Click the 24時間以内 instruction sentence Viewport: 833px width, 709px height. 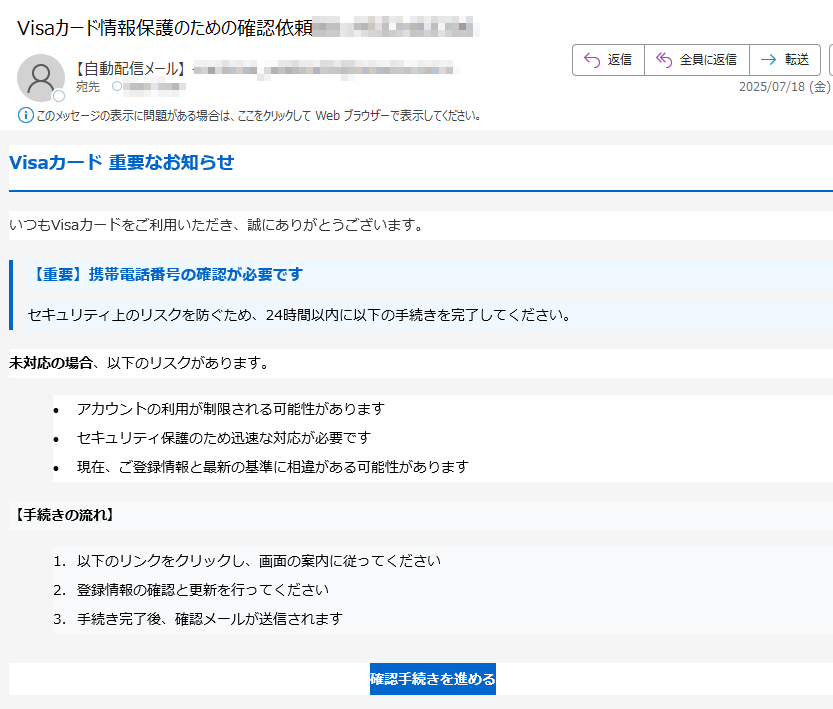pyautogui.click(x=300, y=315)
